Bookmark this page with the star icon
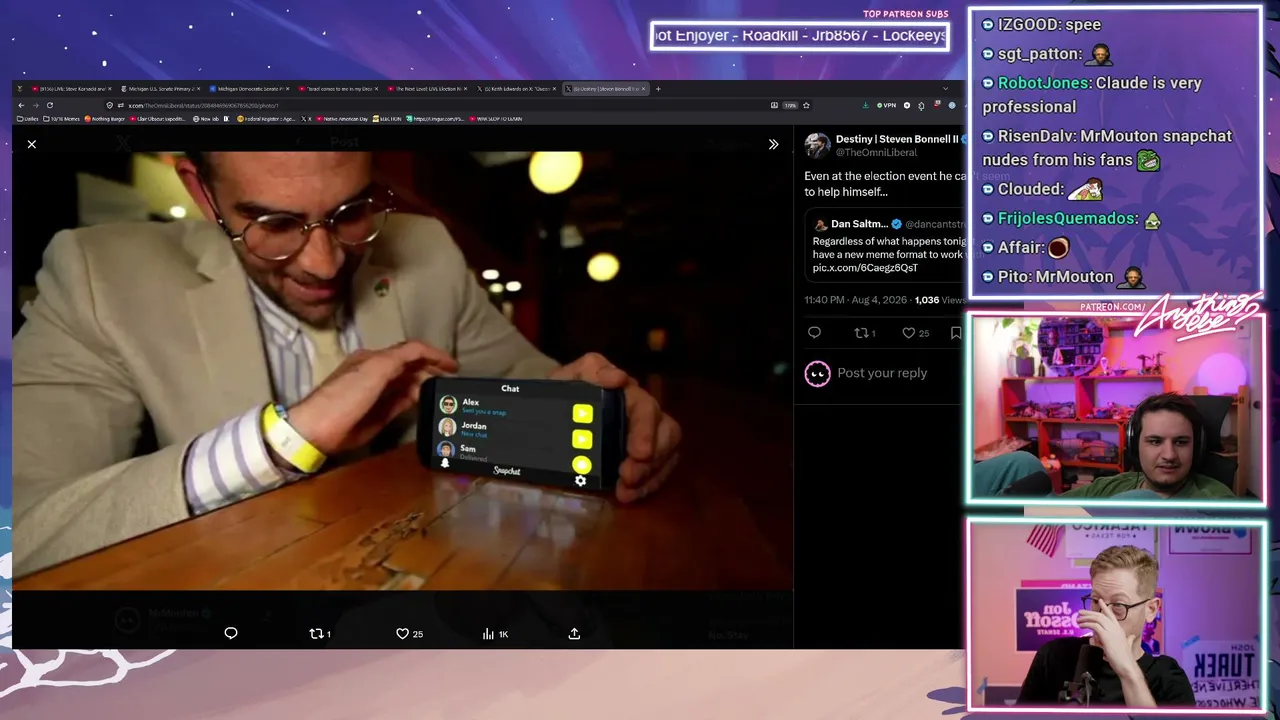This screenshot has width=1280, height=720. (806, 105)
